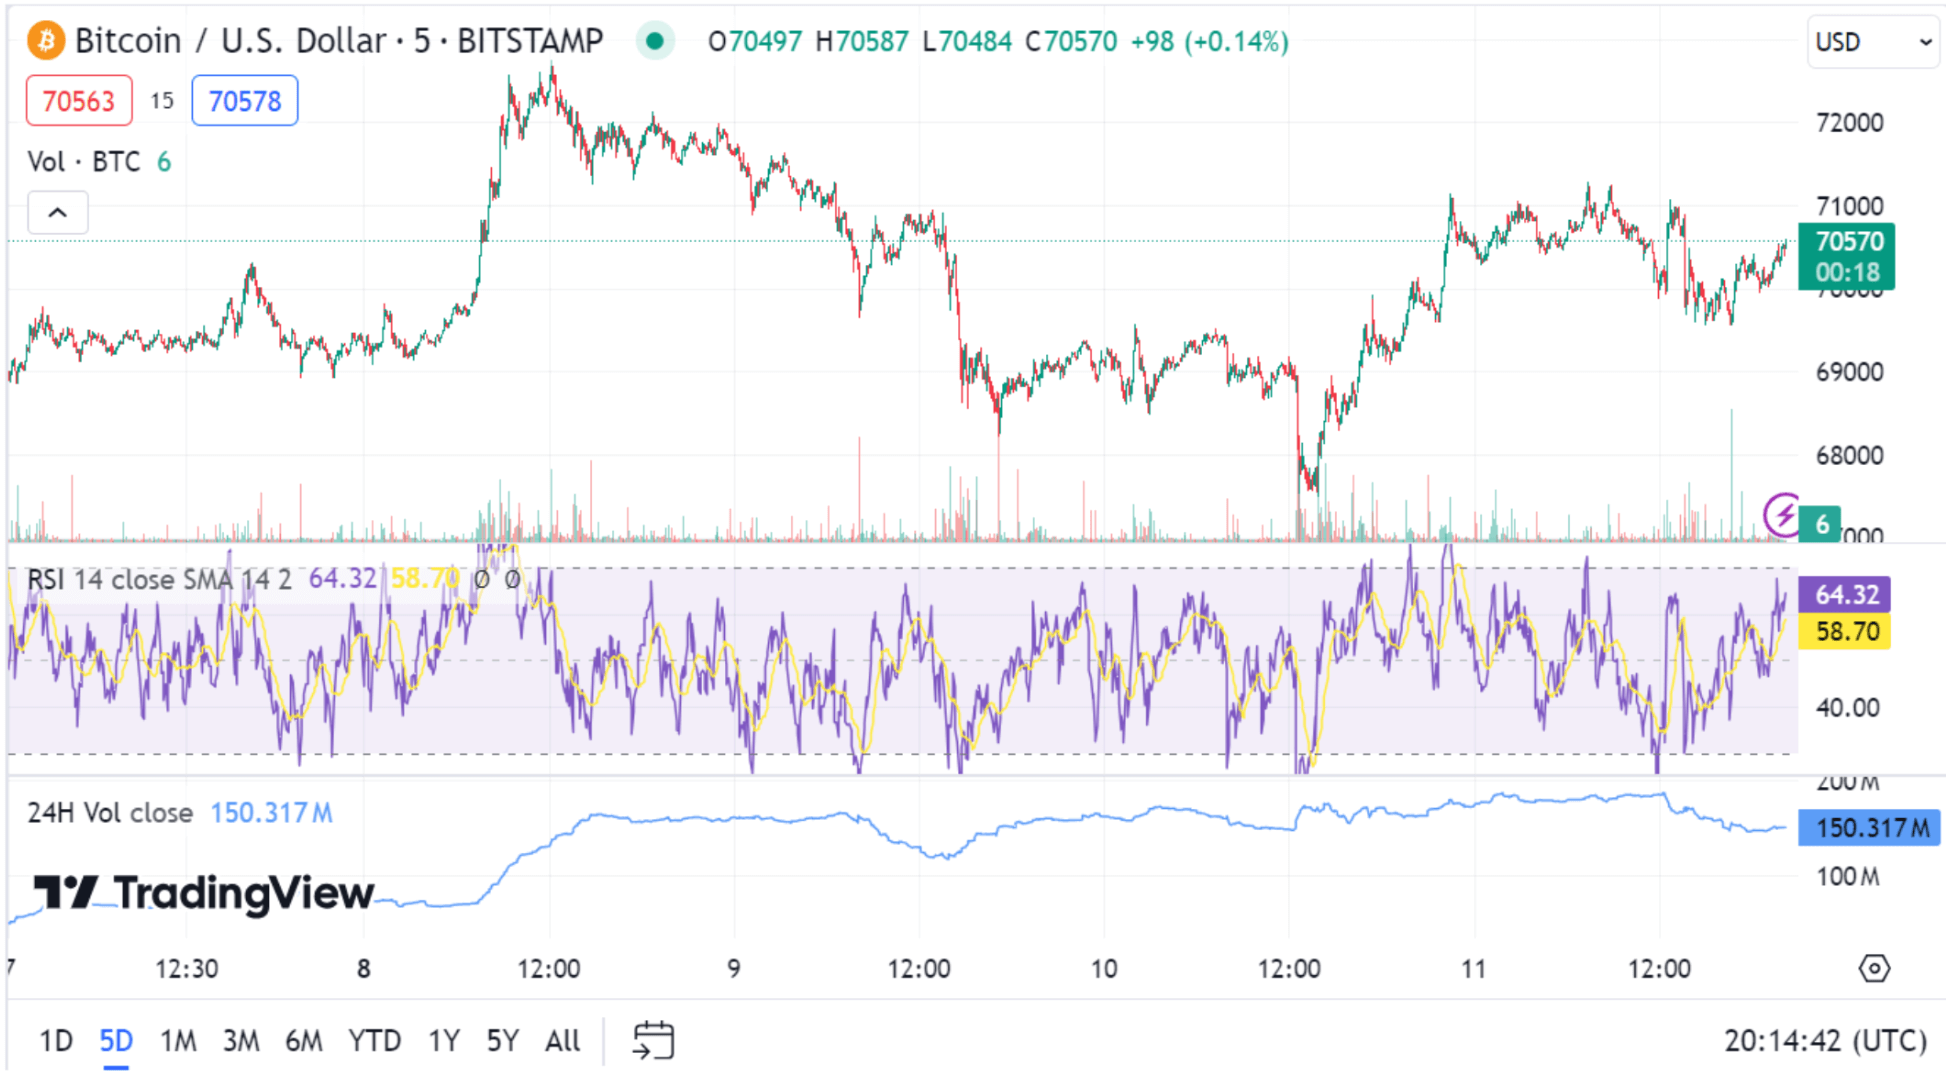Click the sell price button 70563
Viewport: 1946px width, 1084px height.
[79, 100]
